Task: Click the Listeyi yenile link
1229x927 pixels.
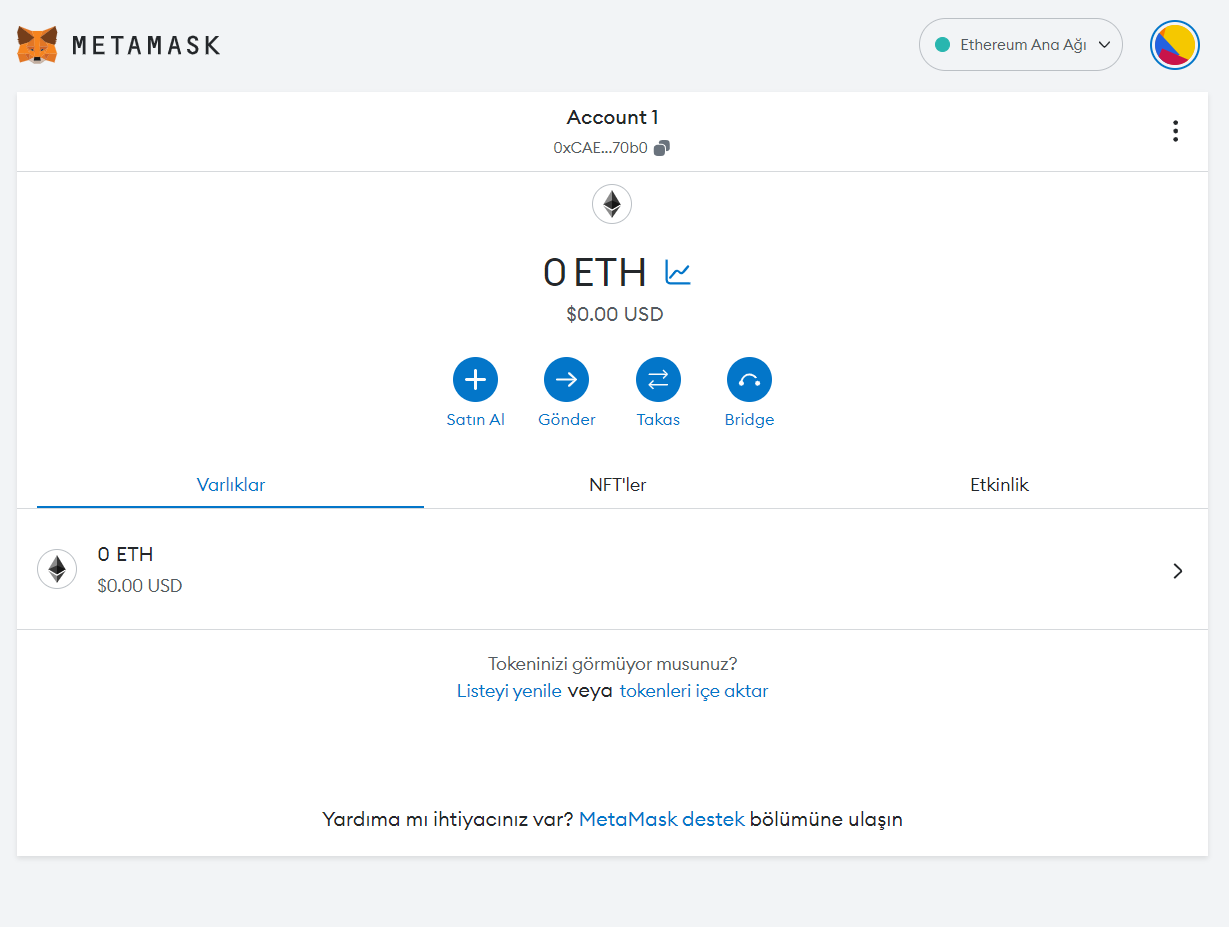Action: click(509, 690)
